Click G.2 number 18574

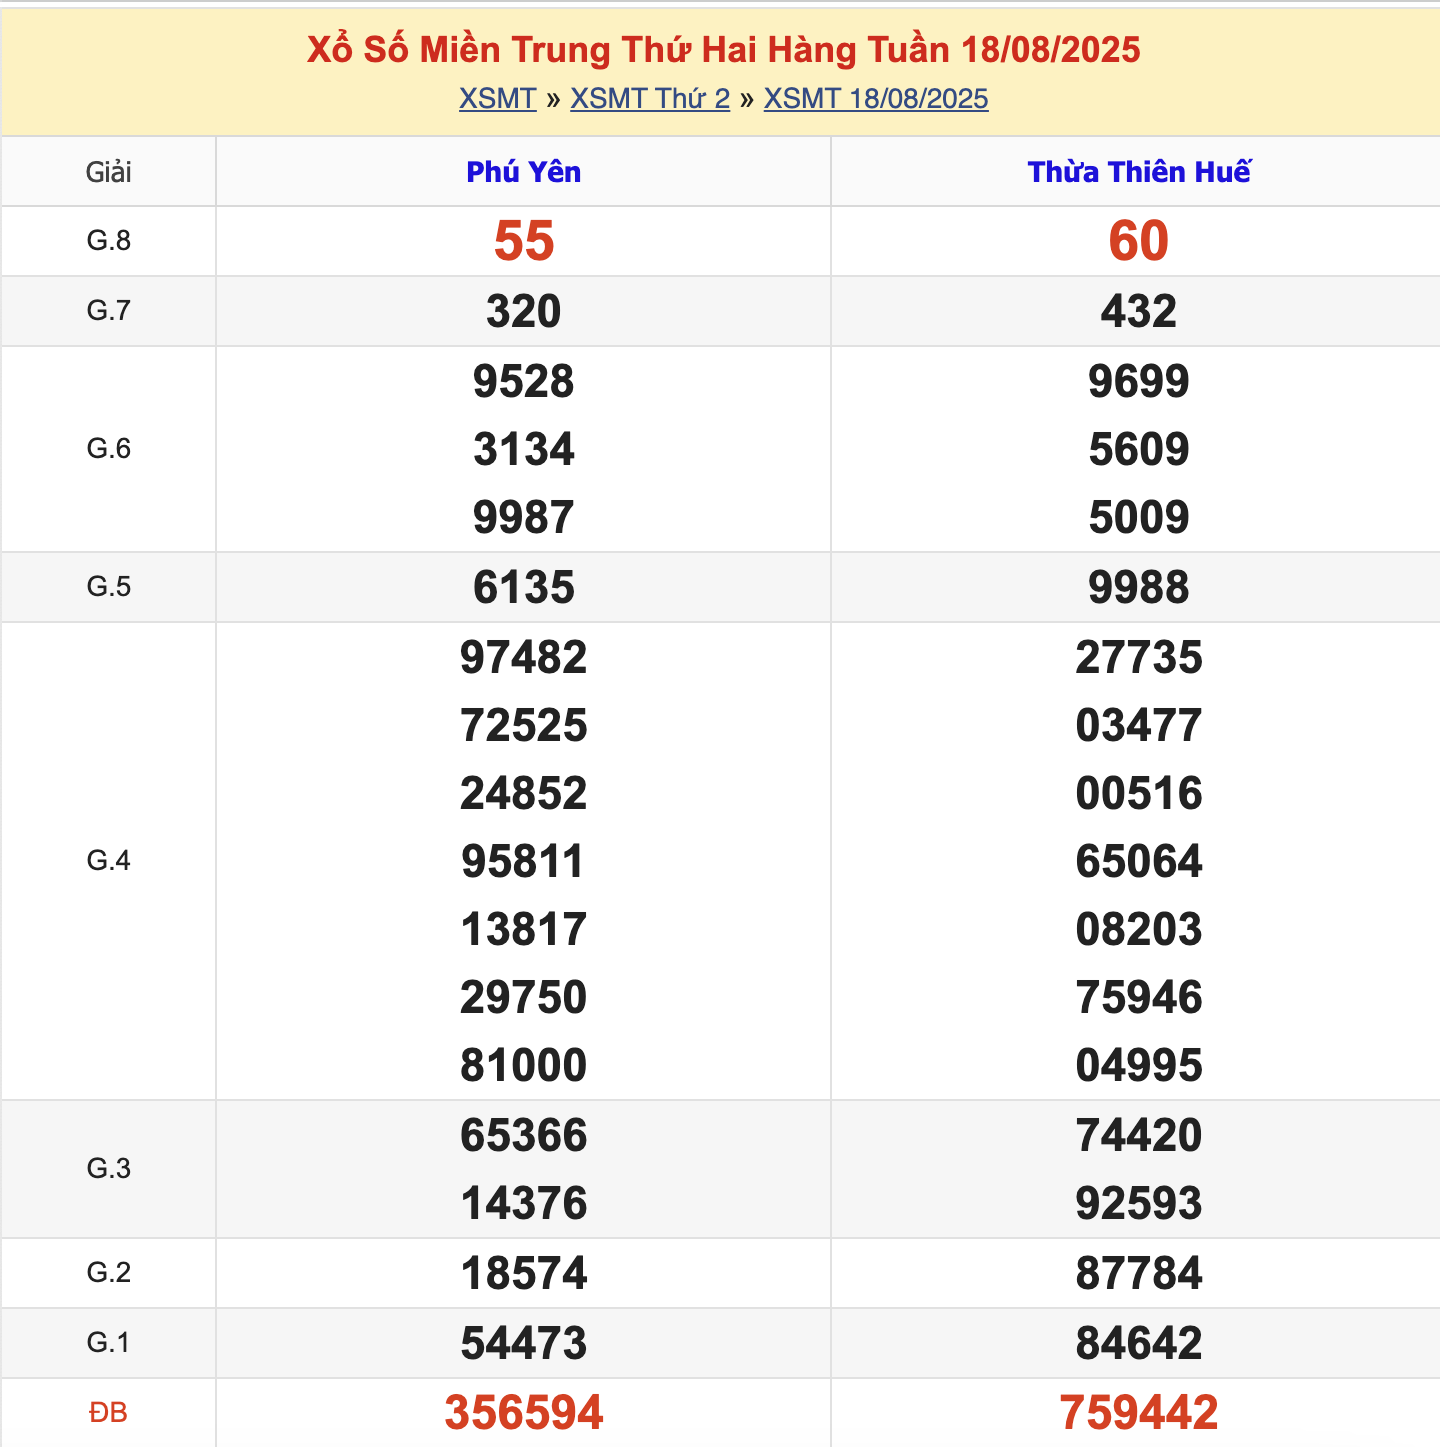[523, 1273]
